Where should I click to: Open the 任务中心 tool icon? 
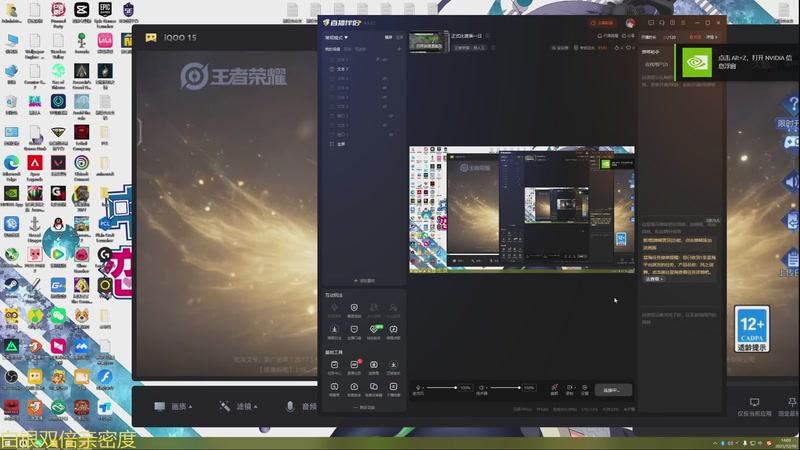click(334, 367)
